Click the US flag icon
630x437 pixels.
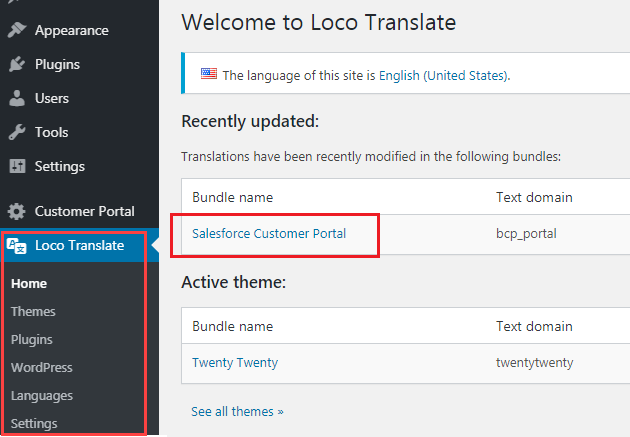(x=208, y=74)
